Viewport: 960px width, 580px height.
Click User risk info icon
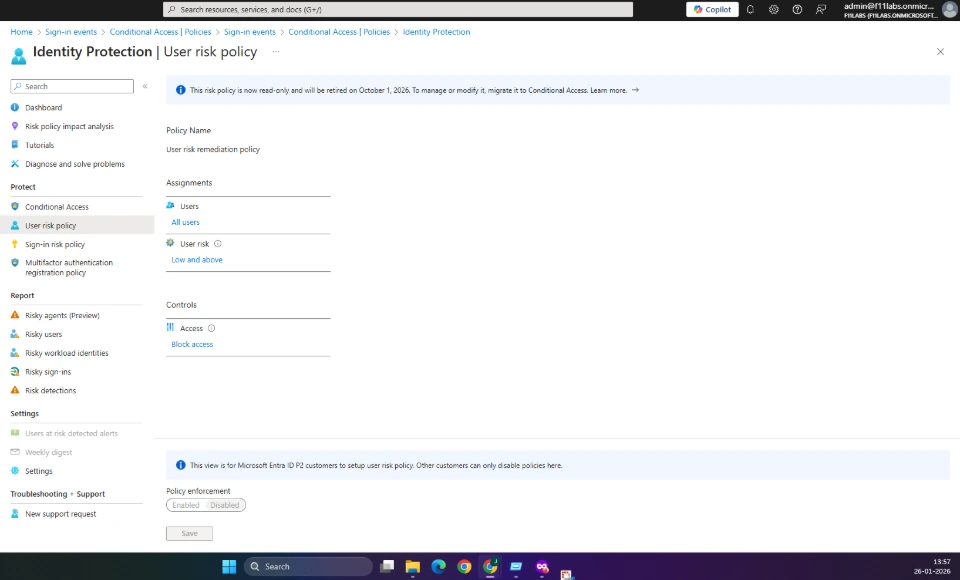pyautogui.click(x=218, y=244)
